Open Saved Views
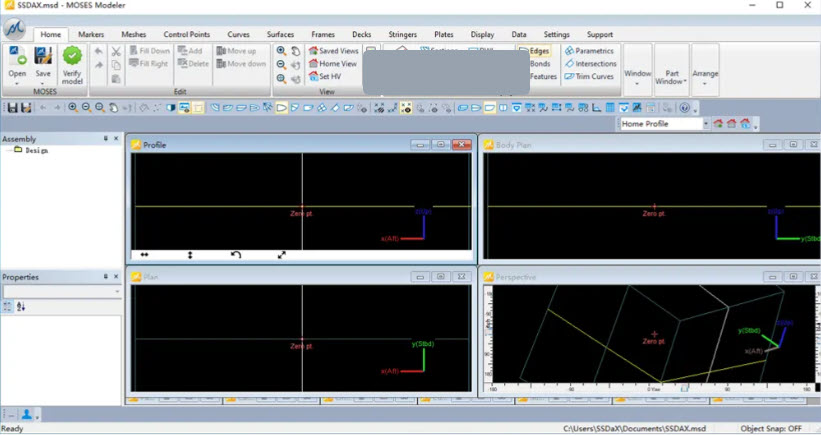 (x=334, y=51)
